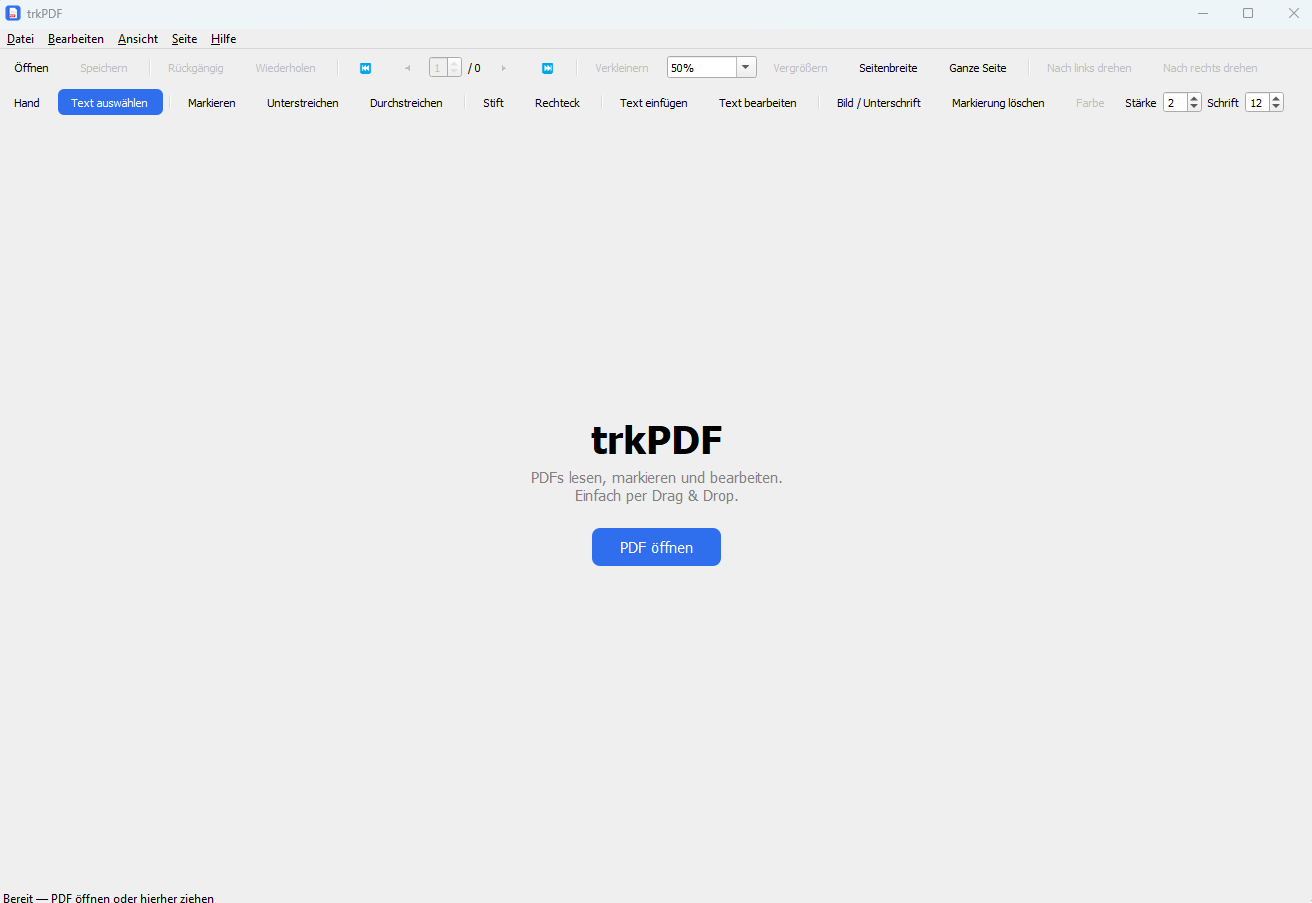This screenshot has height=903, width=1312.
Task: Open the Datei menu
Action: click(x=20, y=39)
